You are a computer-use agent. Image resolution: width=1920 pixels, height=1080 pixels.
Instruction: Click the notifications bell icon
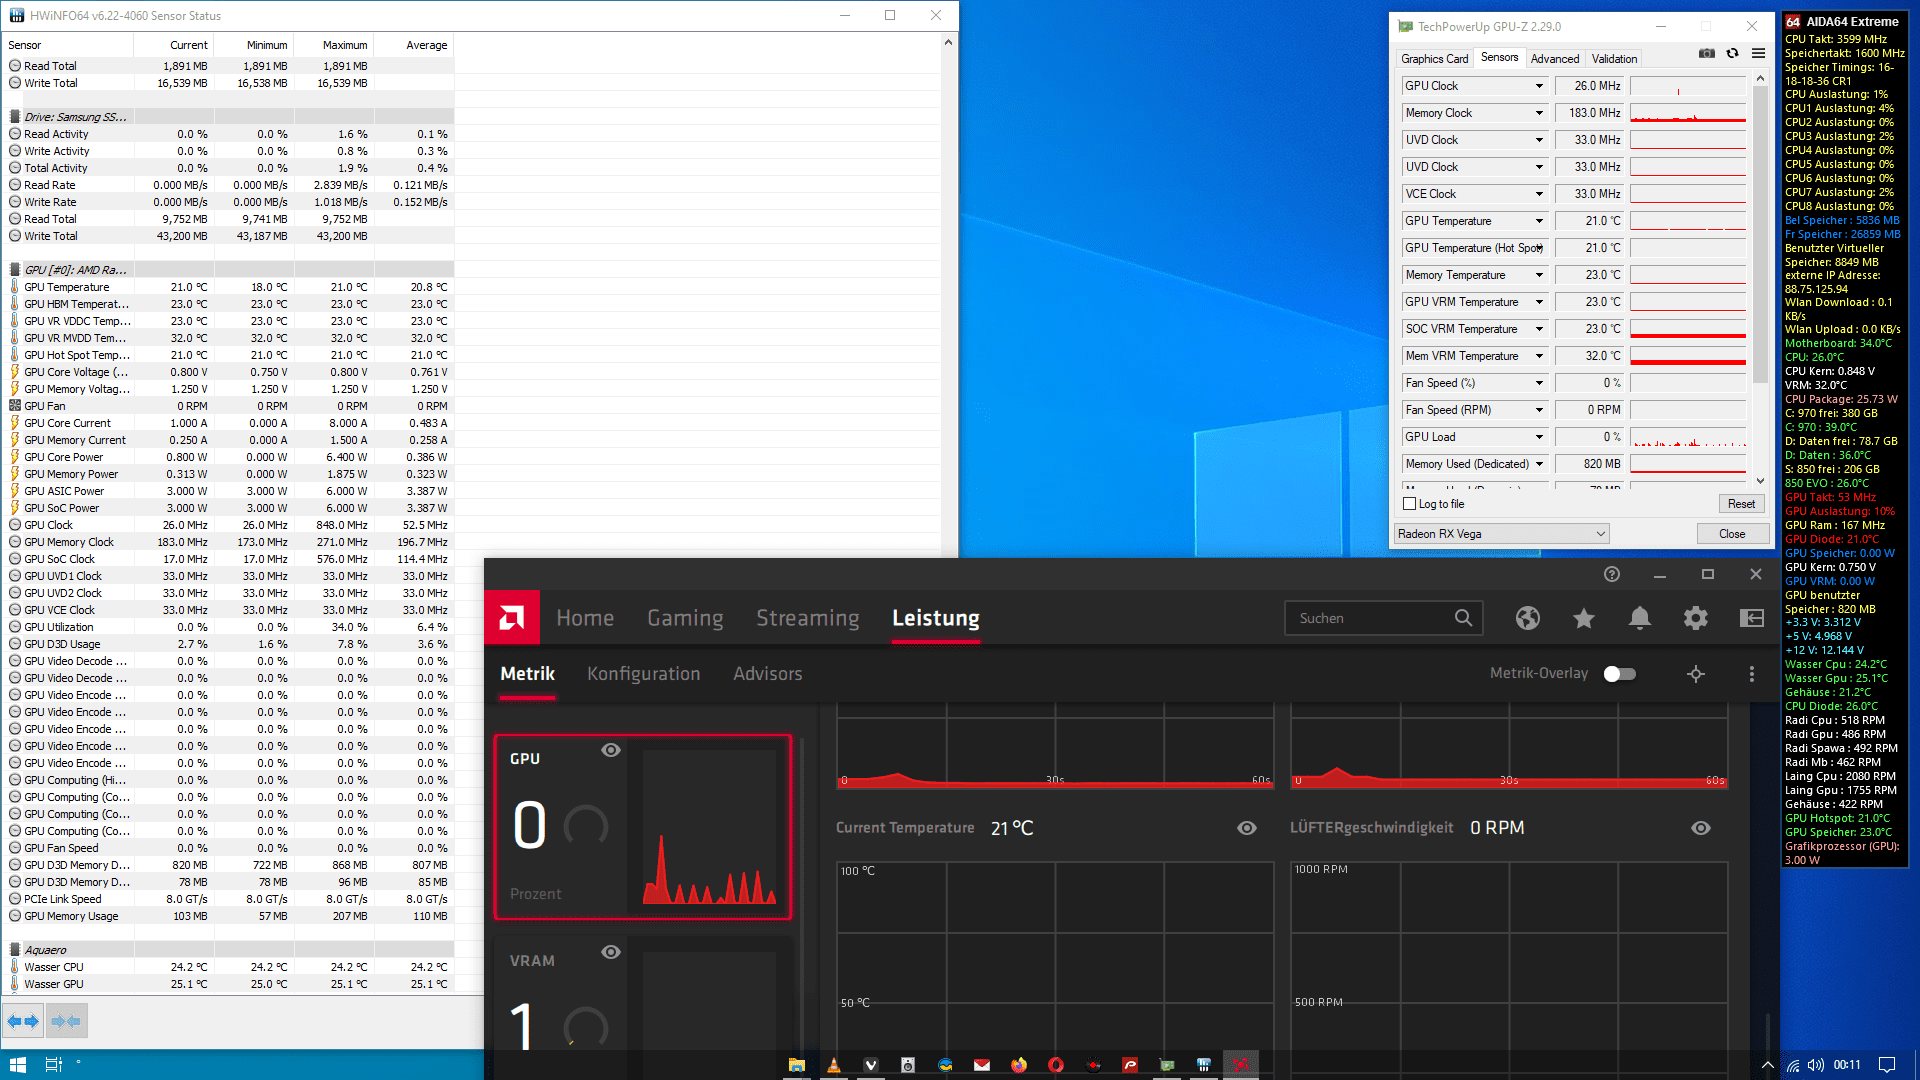coord(1639,619)
